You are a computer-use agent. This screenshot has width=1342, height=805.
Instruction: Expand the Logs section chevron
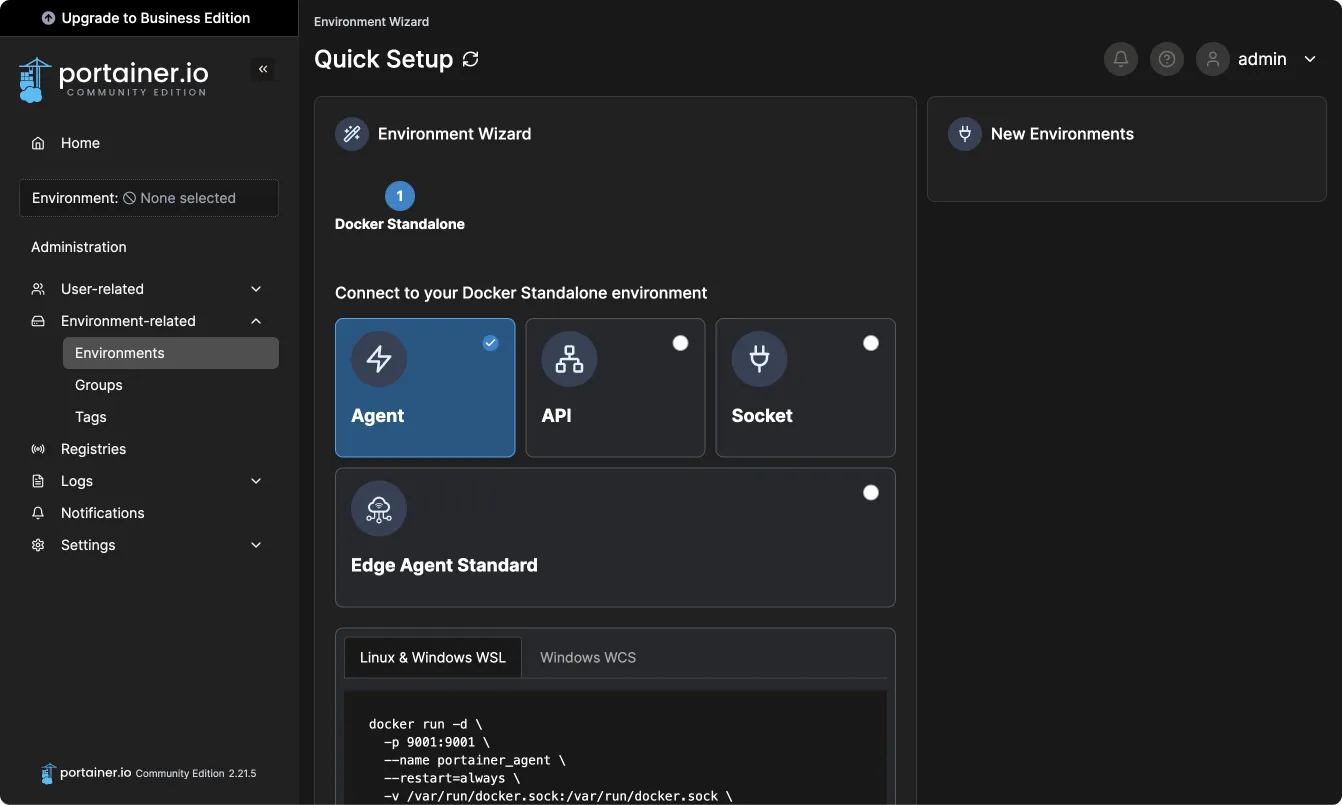(x=256, y=481)
